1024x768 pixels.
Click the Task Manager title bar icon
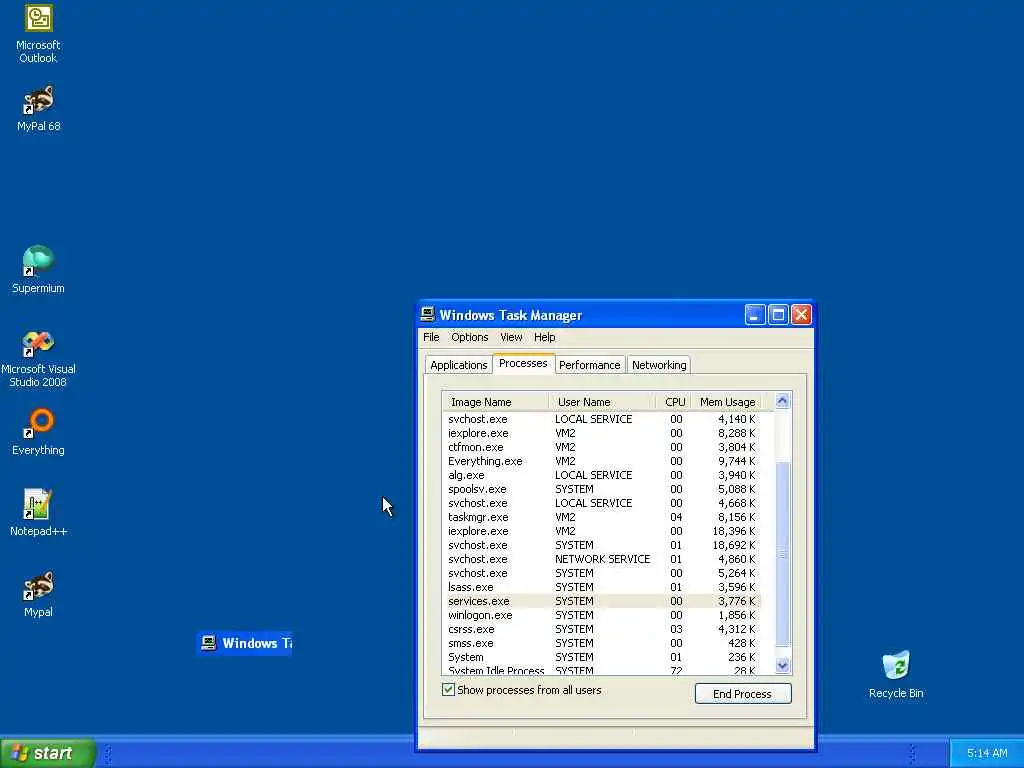[428, 315]
